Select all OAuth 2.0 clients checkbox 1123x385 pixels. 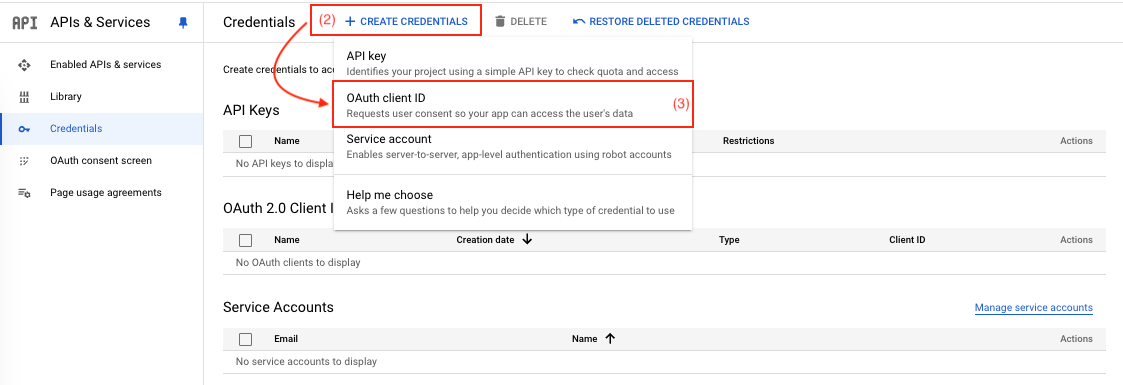tap(246, 240)
